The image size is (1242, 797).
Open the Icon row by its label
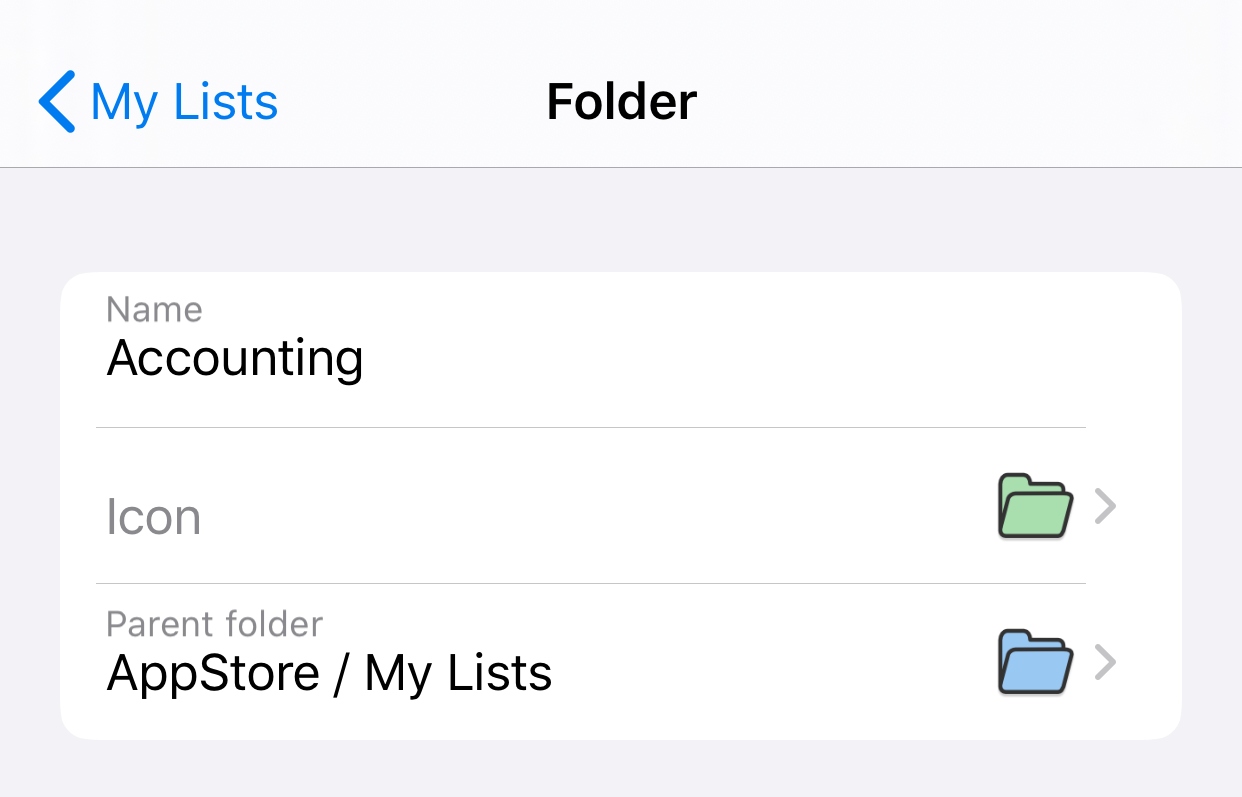click(154, 517)
